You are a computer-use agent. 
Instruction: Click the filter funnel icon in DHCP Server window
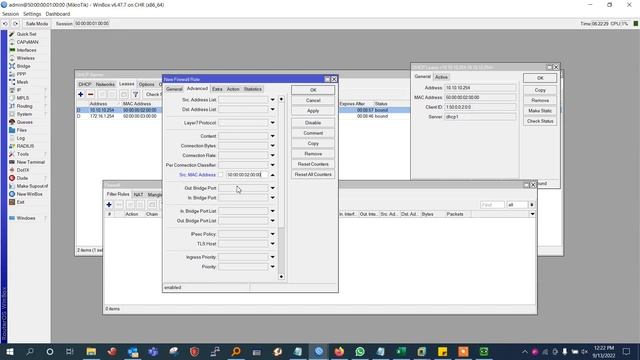click(x=136, y=94)
